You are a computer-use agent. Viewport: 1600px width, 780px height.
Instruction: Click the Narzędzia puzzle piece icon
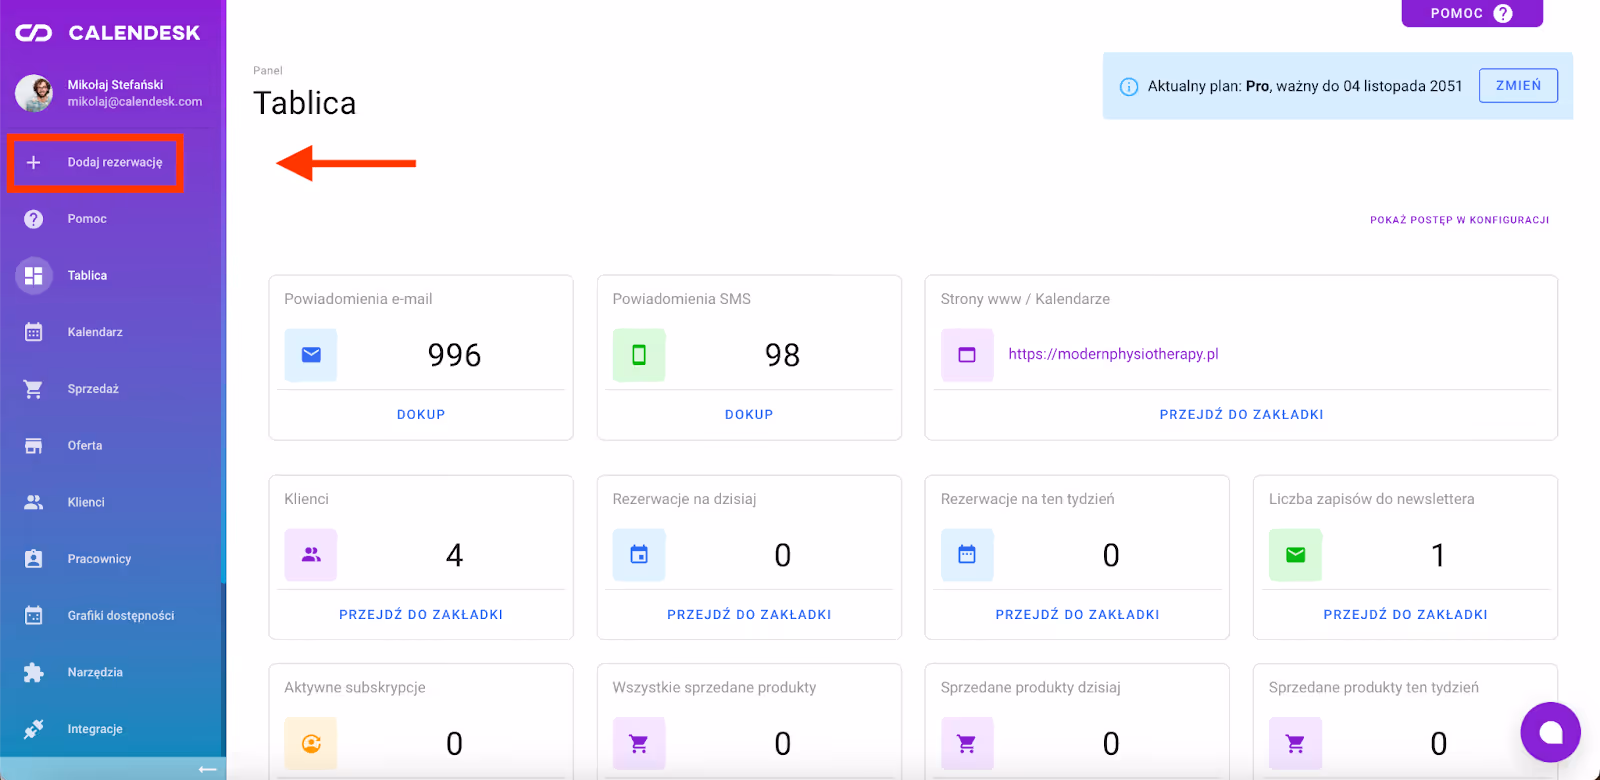tap(33, 673)
